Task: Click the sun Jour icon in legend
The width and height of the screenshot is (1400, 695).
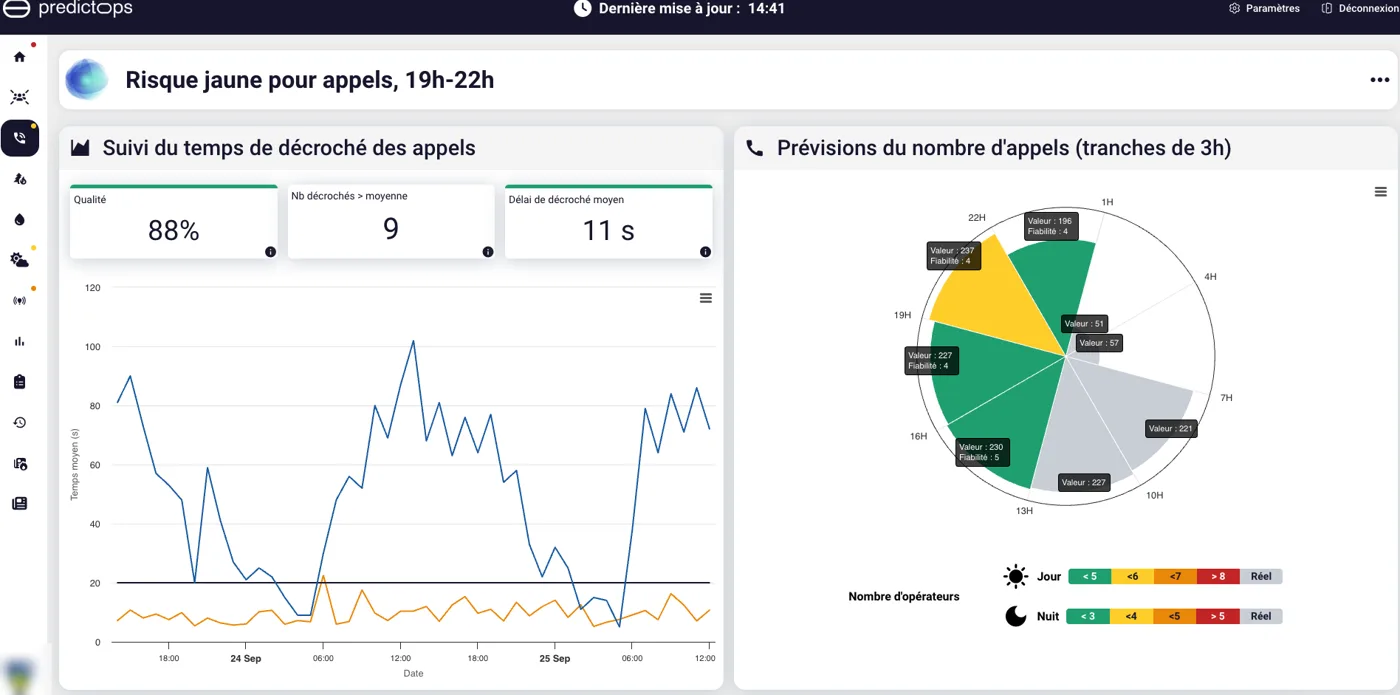Action: (1016, 577)
